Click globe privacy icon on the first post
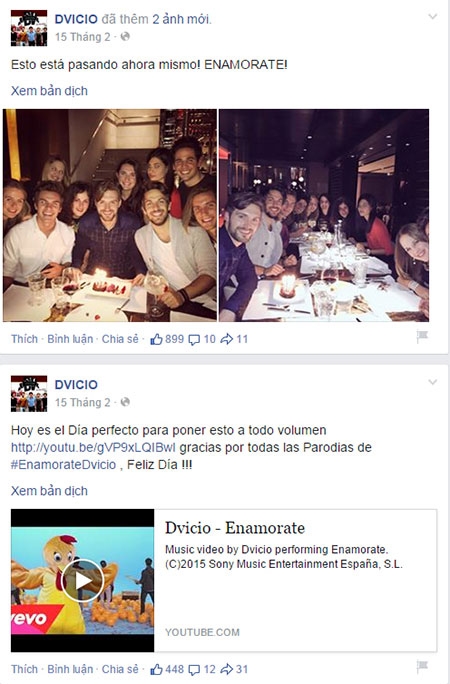 click(x=125, y=37)
